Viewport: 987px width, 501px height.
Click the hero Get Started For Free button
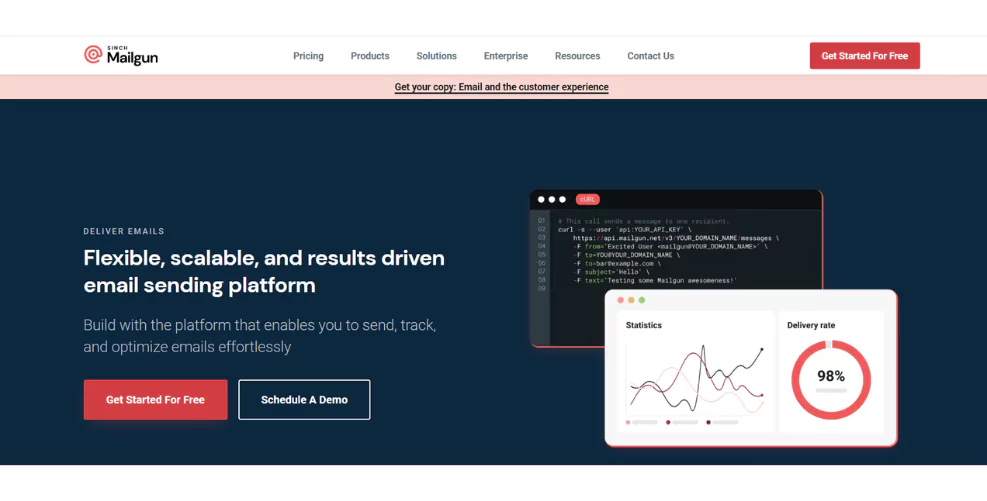155,400
